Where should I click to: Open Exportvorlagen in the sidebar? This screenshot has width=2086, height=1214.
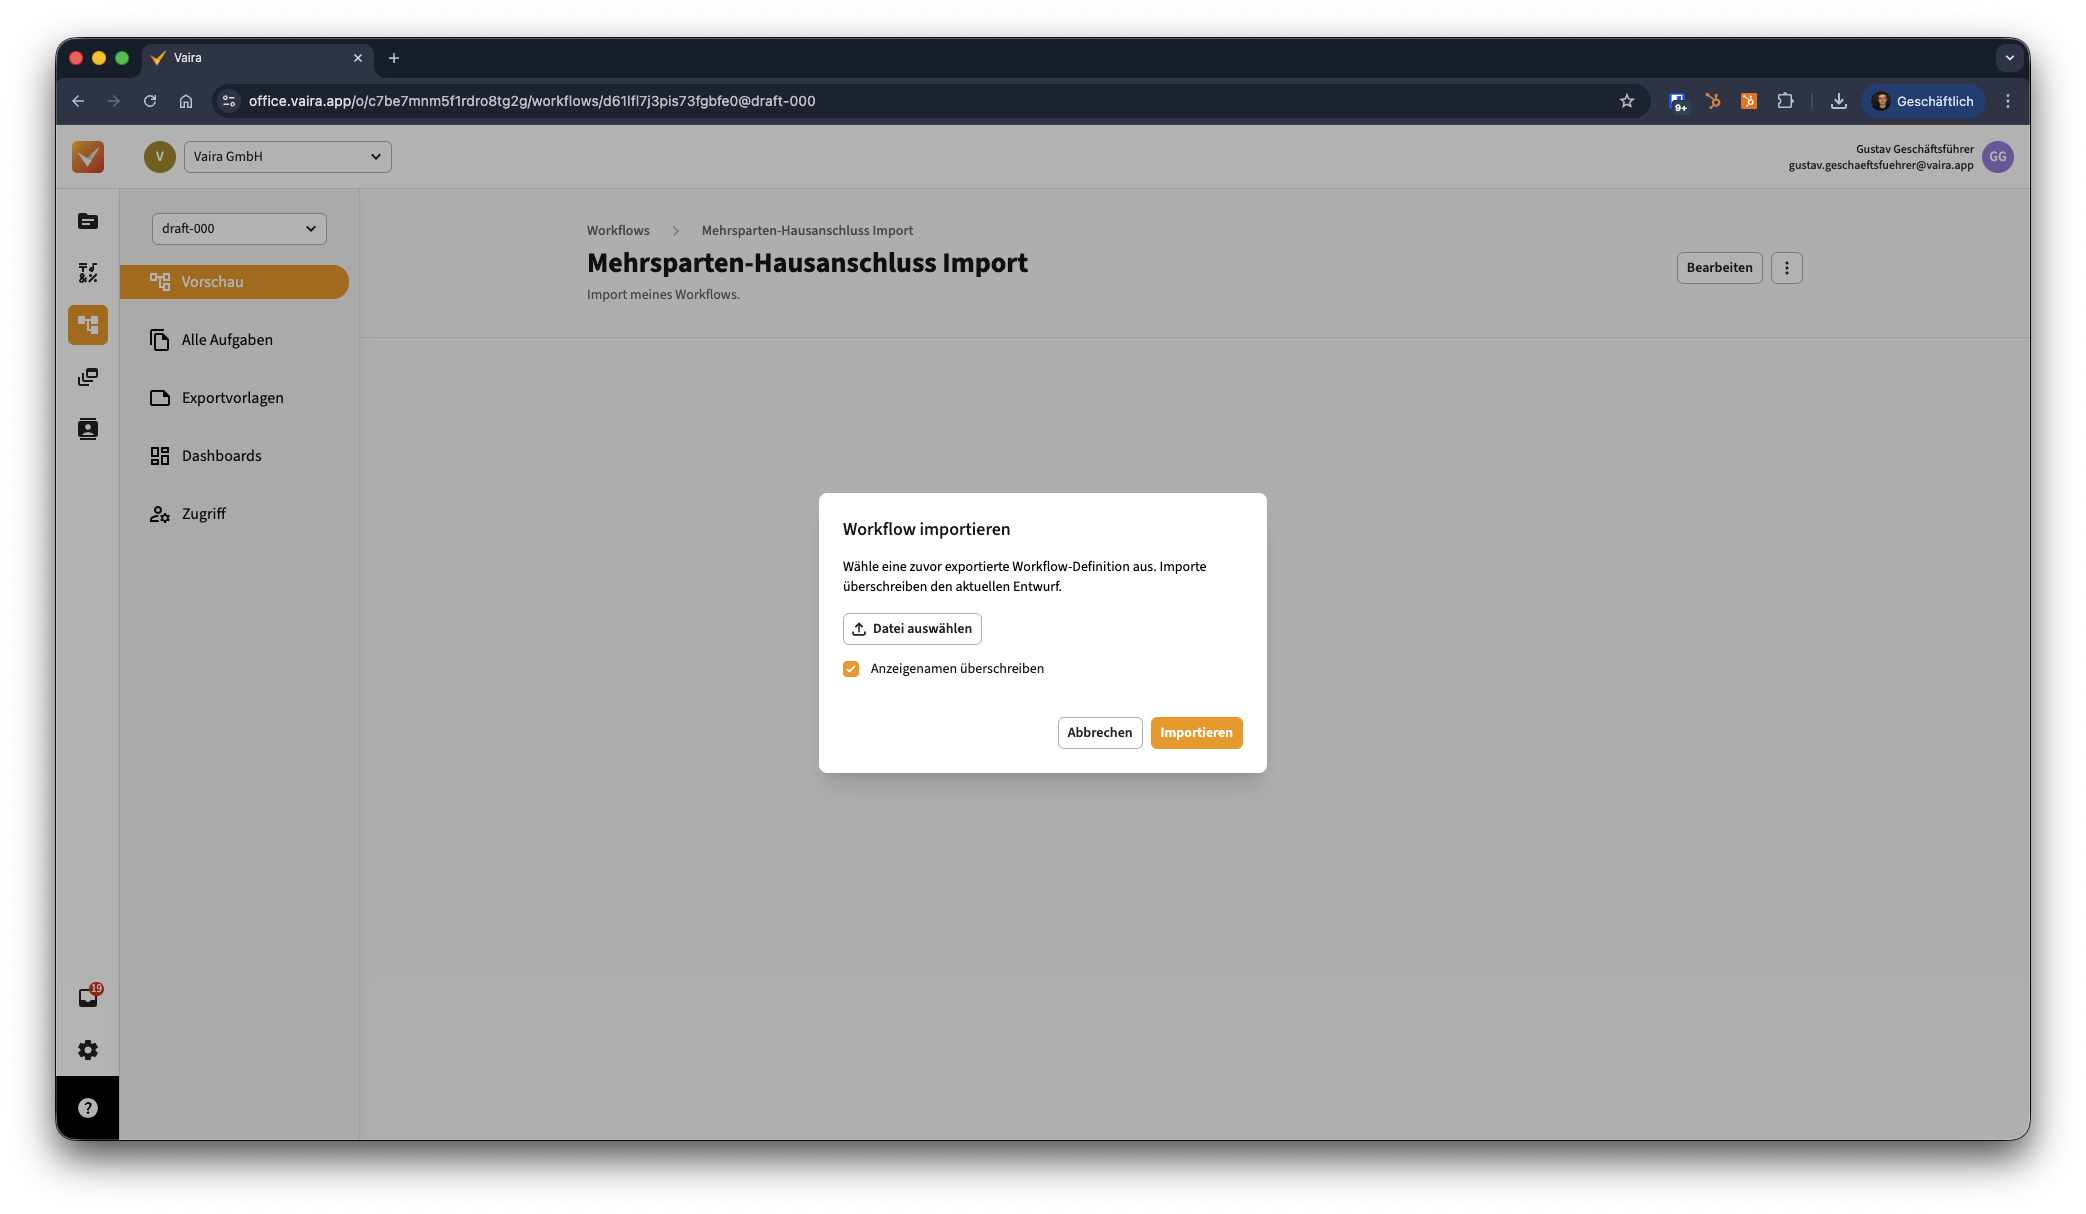[x=232, y=398]
